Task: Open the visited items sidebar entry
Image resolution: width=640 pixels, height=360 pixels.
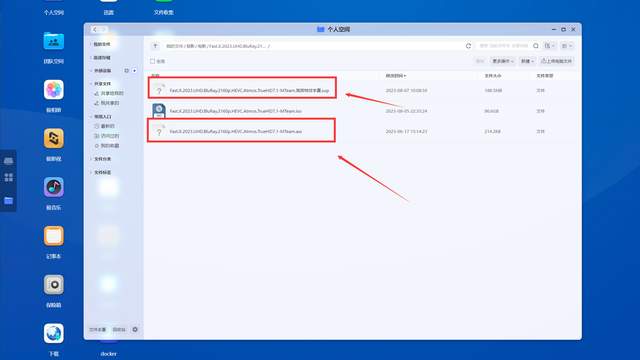Action: [x=107, y=136]
